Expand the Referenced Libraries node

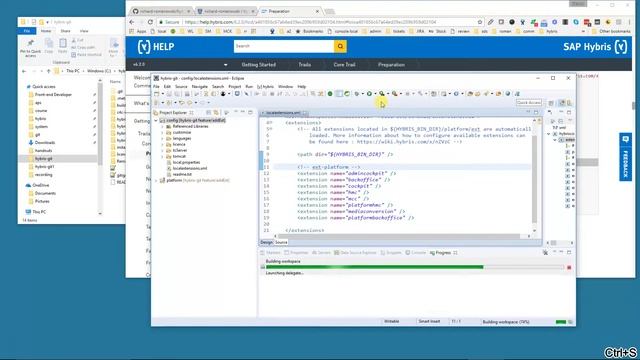point(162,127)
